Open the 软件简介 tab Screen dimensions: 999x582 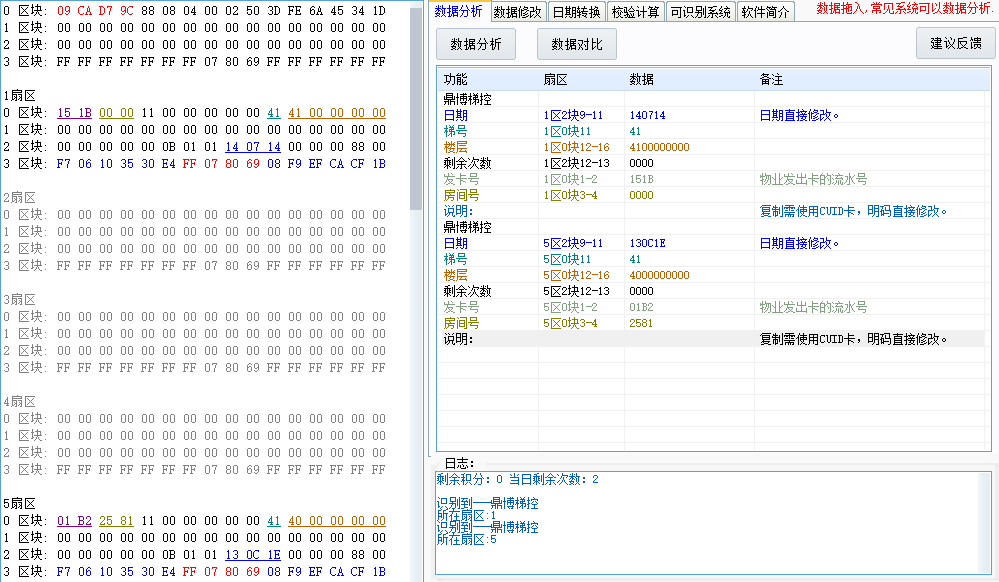click(x=765, y=12)
